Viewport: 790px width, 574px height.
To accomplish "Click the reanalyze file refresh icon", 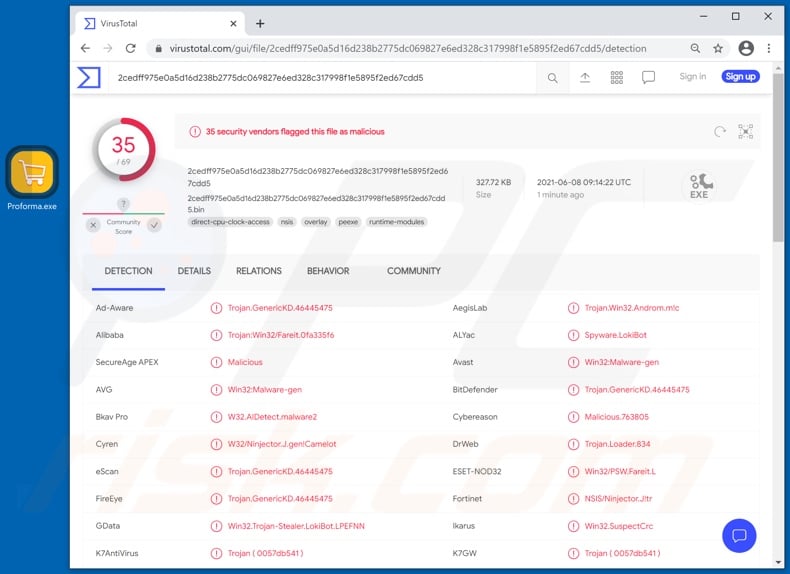I will [x=720, y=132].
